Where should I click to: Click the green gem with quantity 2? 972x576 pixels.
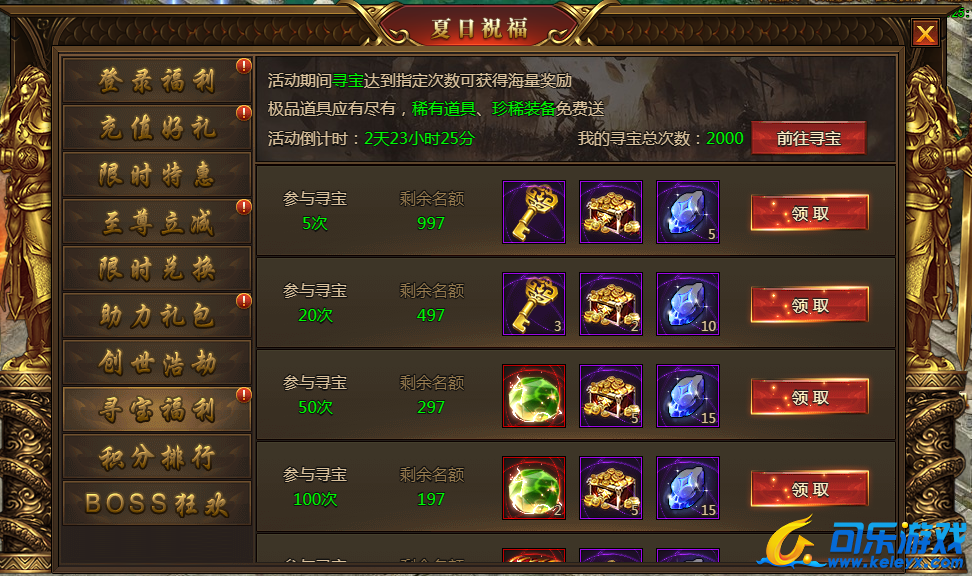tap(534, 488)
